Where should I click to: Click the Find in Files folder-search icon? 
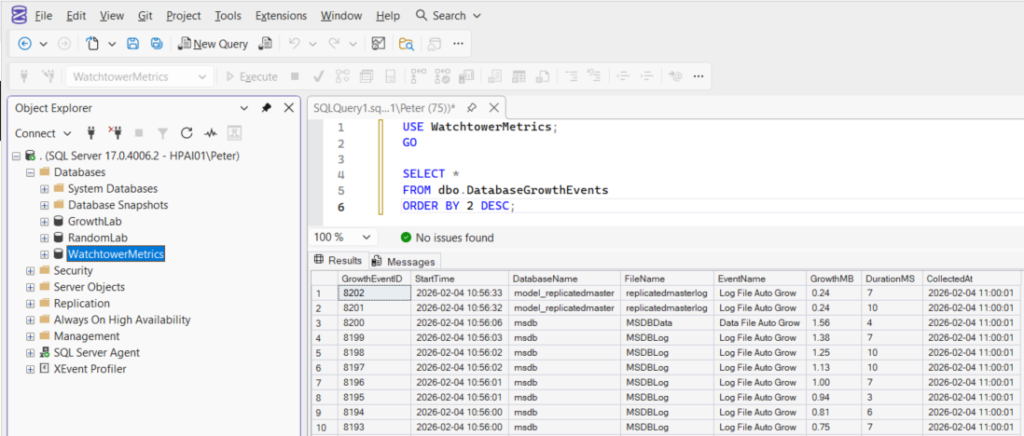point(407,44)
